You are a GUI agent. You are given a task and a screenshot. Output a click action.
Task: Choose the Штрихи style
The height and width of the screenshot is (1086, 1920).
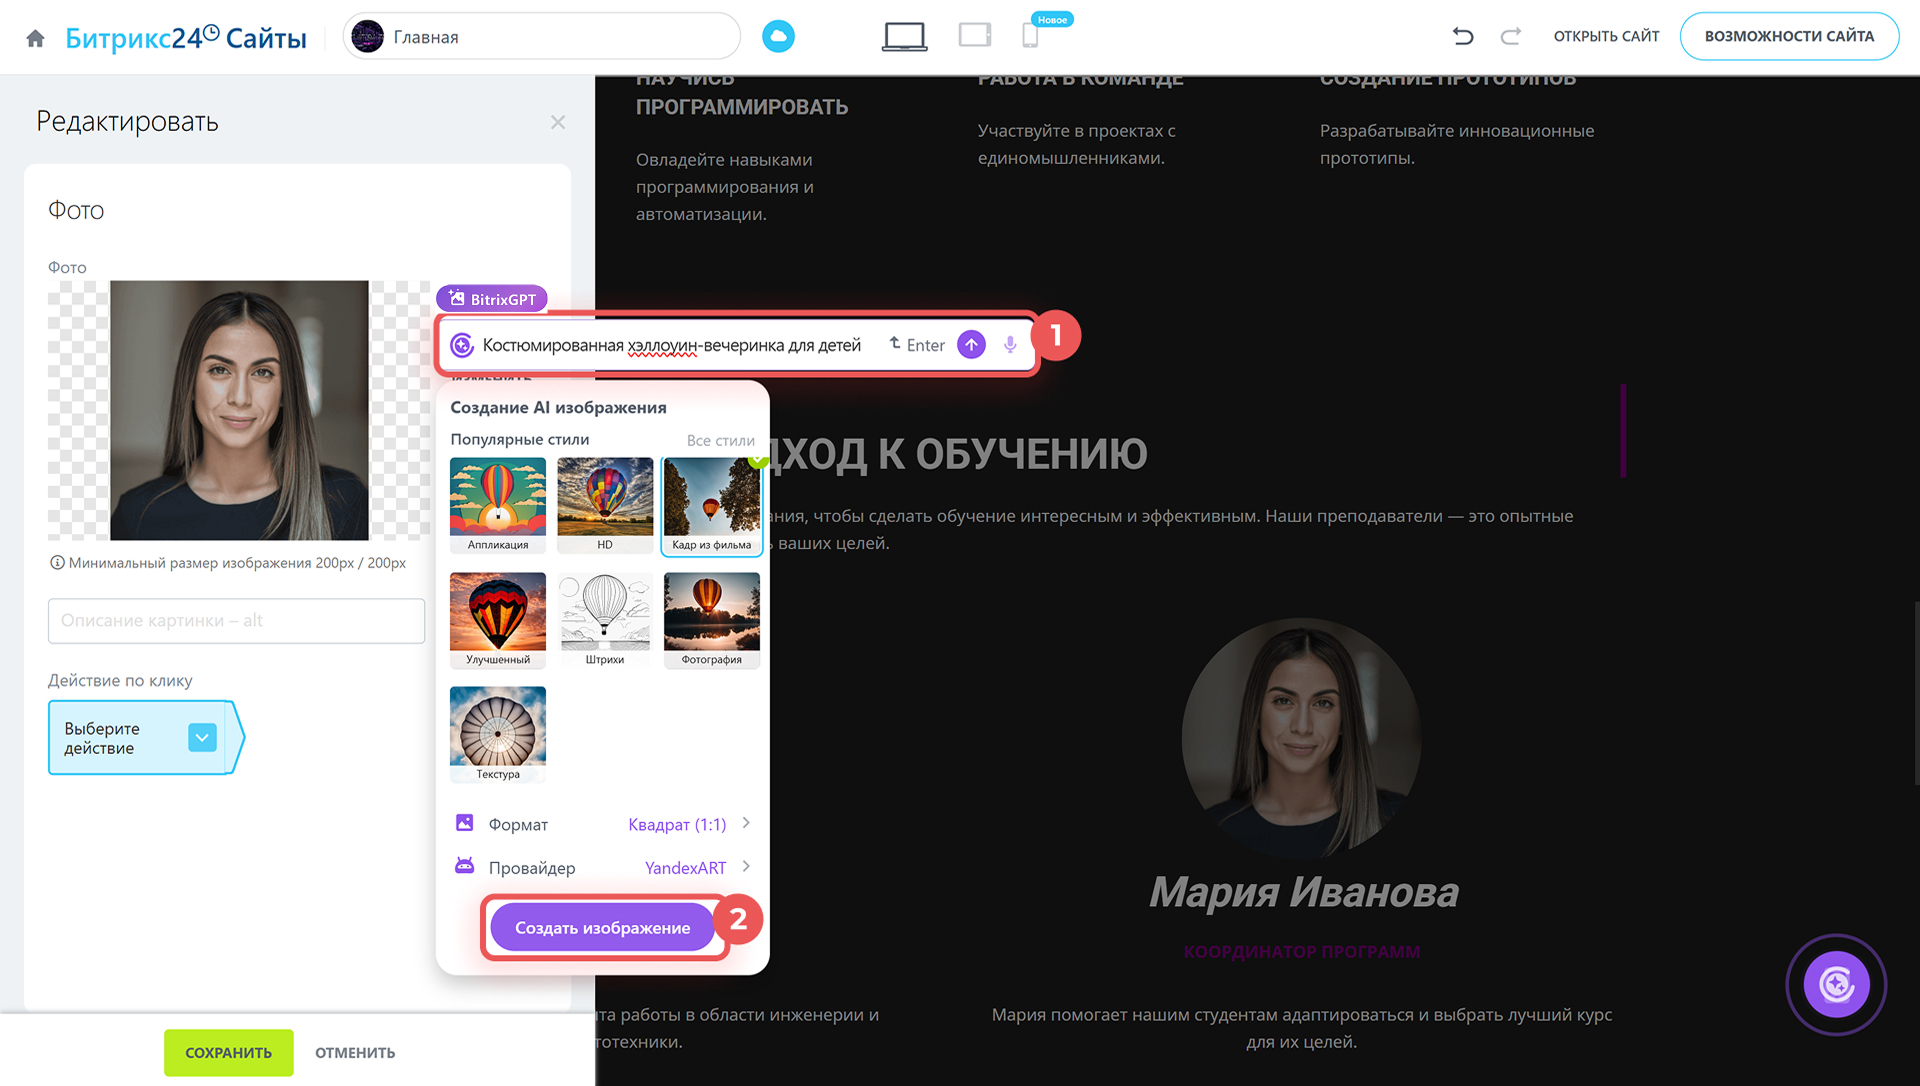point(605,619)
